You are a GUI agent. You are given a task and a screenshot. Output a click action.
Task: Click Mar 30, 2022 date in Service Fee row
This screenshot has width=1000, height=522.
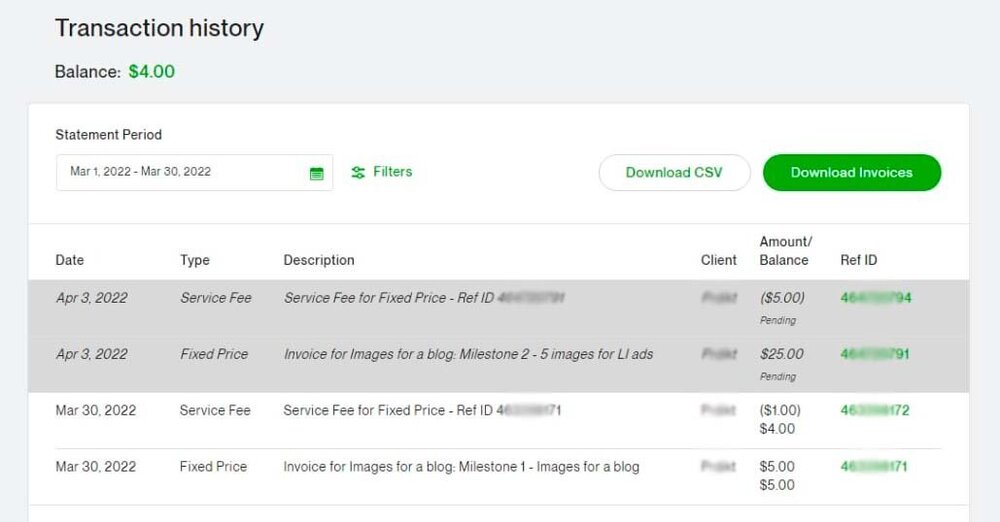pos(96,410)
